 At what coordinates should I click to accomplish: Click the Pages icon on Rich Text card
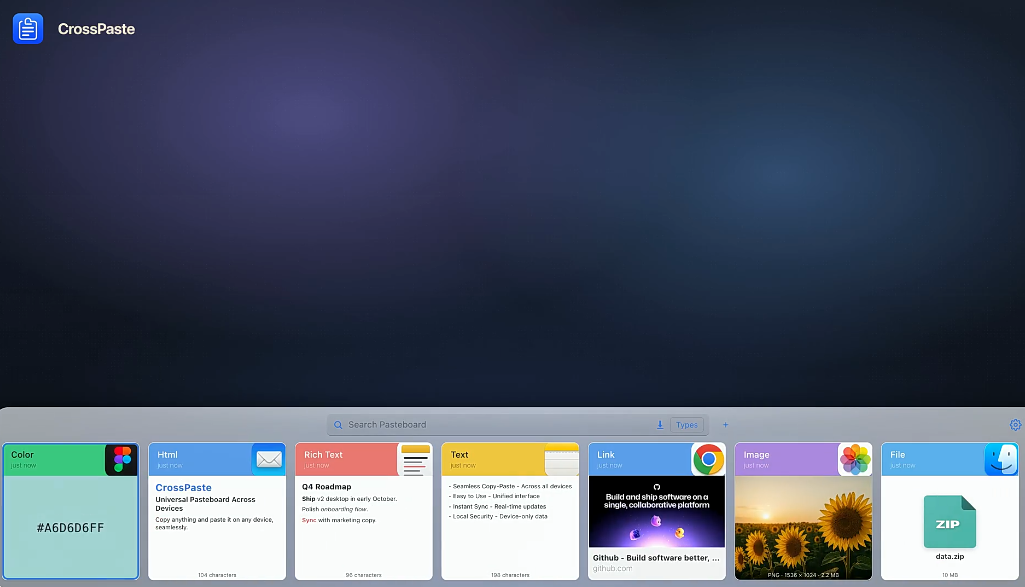tap(415, 460)
